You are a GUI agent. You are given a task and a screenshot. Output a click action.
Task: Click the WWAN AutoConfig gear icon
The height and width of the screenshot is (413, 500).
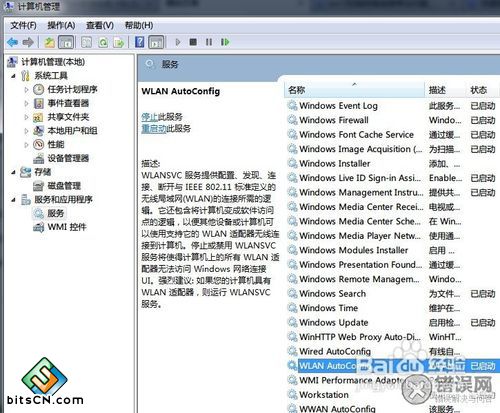click(292, 408)
